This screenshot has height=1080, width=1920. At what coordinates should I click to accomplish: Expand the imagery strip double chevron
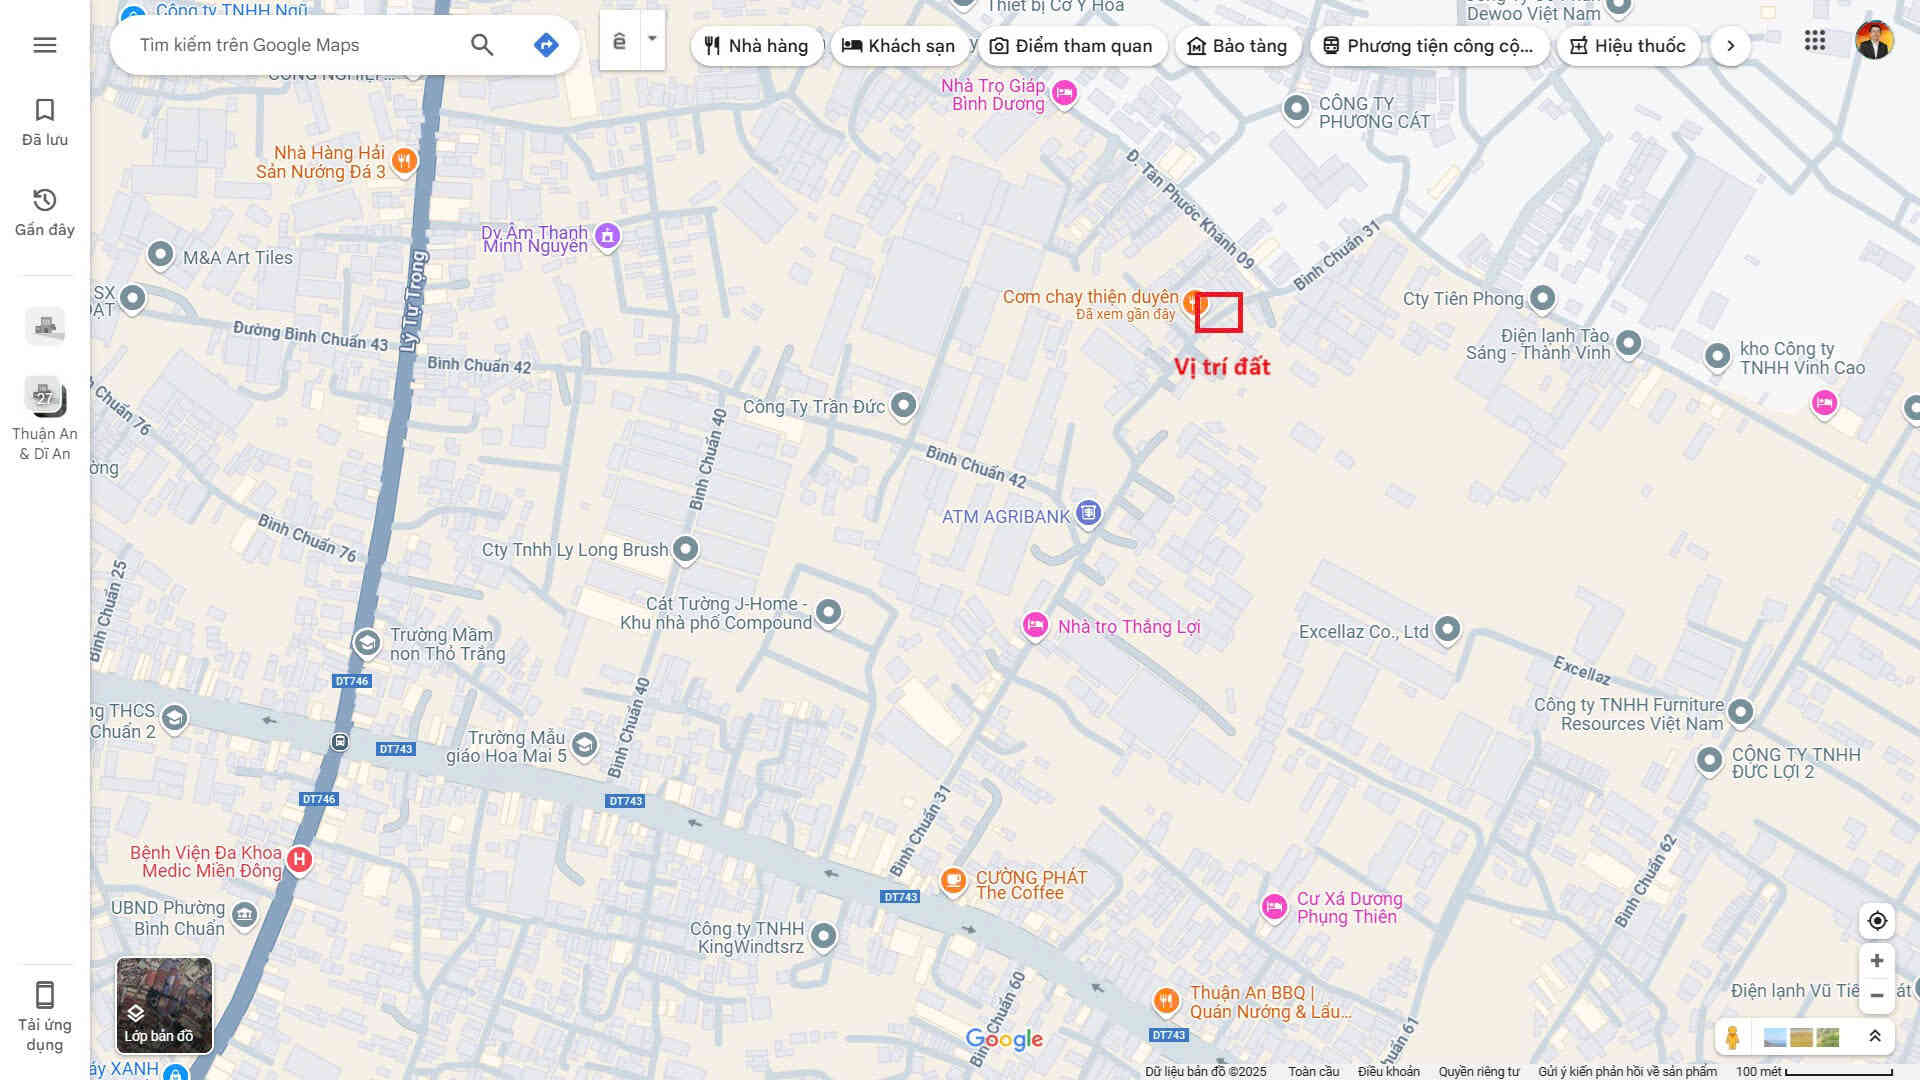click(x=1875, y=1036)
